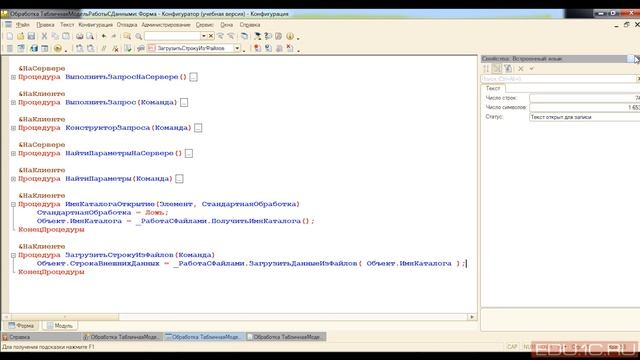Open the Конфигурация menu
Viewport: 640px width, 360px height.
pos(96,25)
